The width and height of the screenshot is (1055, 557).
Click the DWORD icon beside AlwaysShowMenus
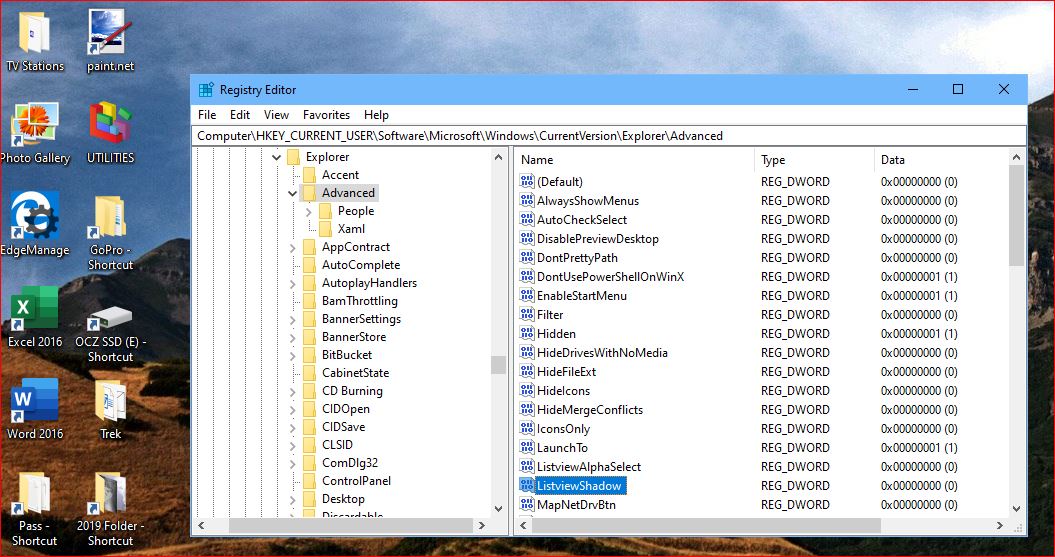(x=526, y=200)
